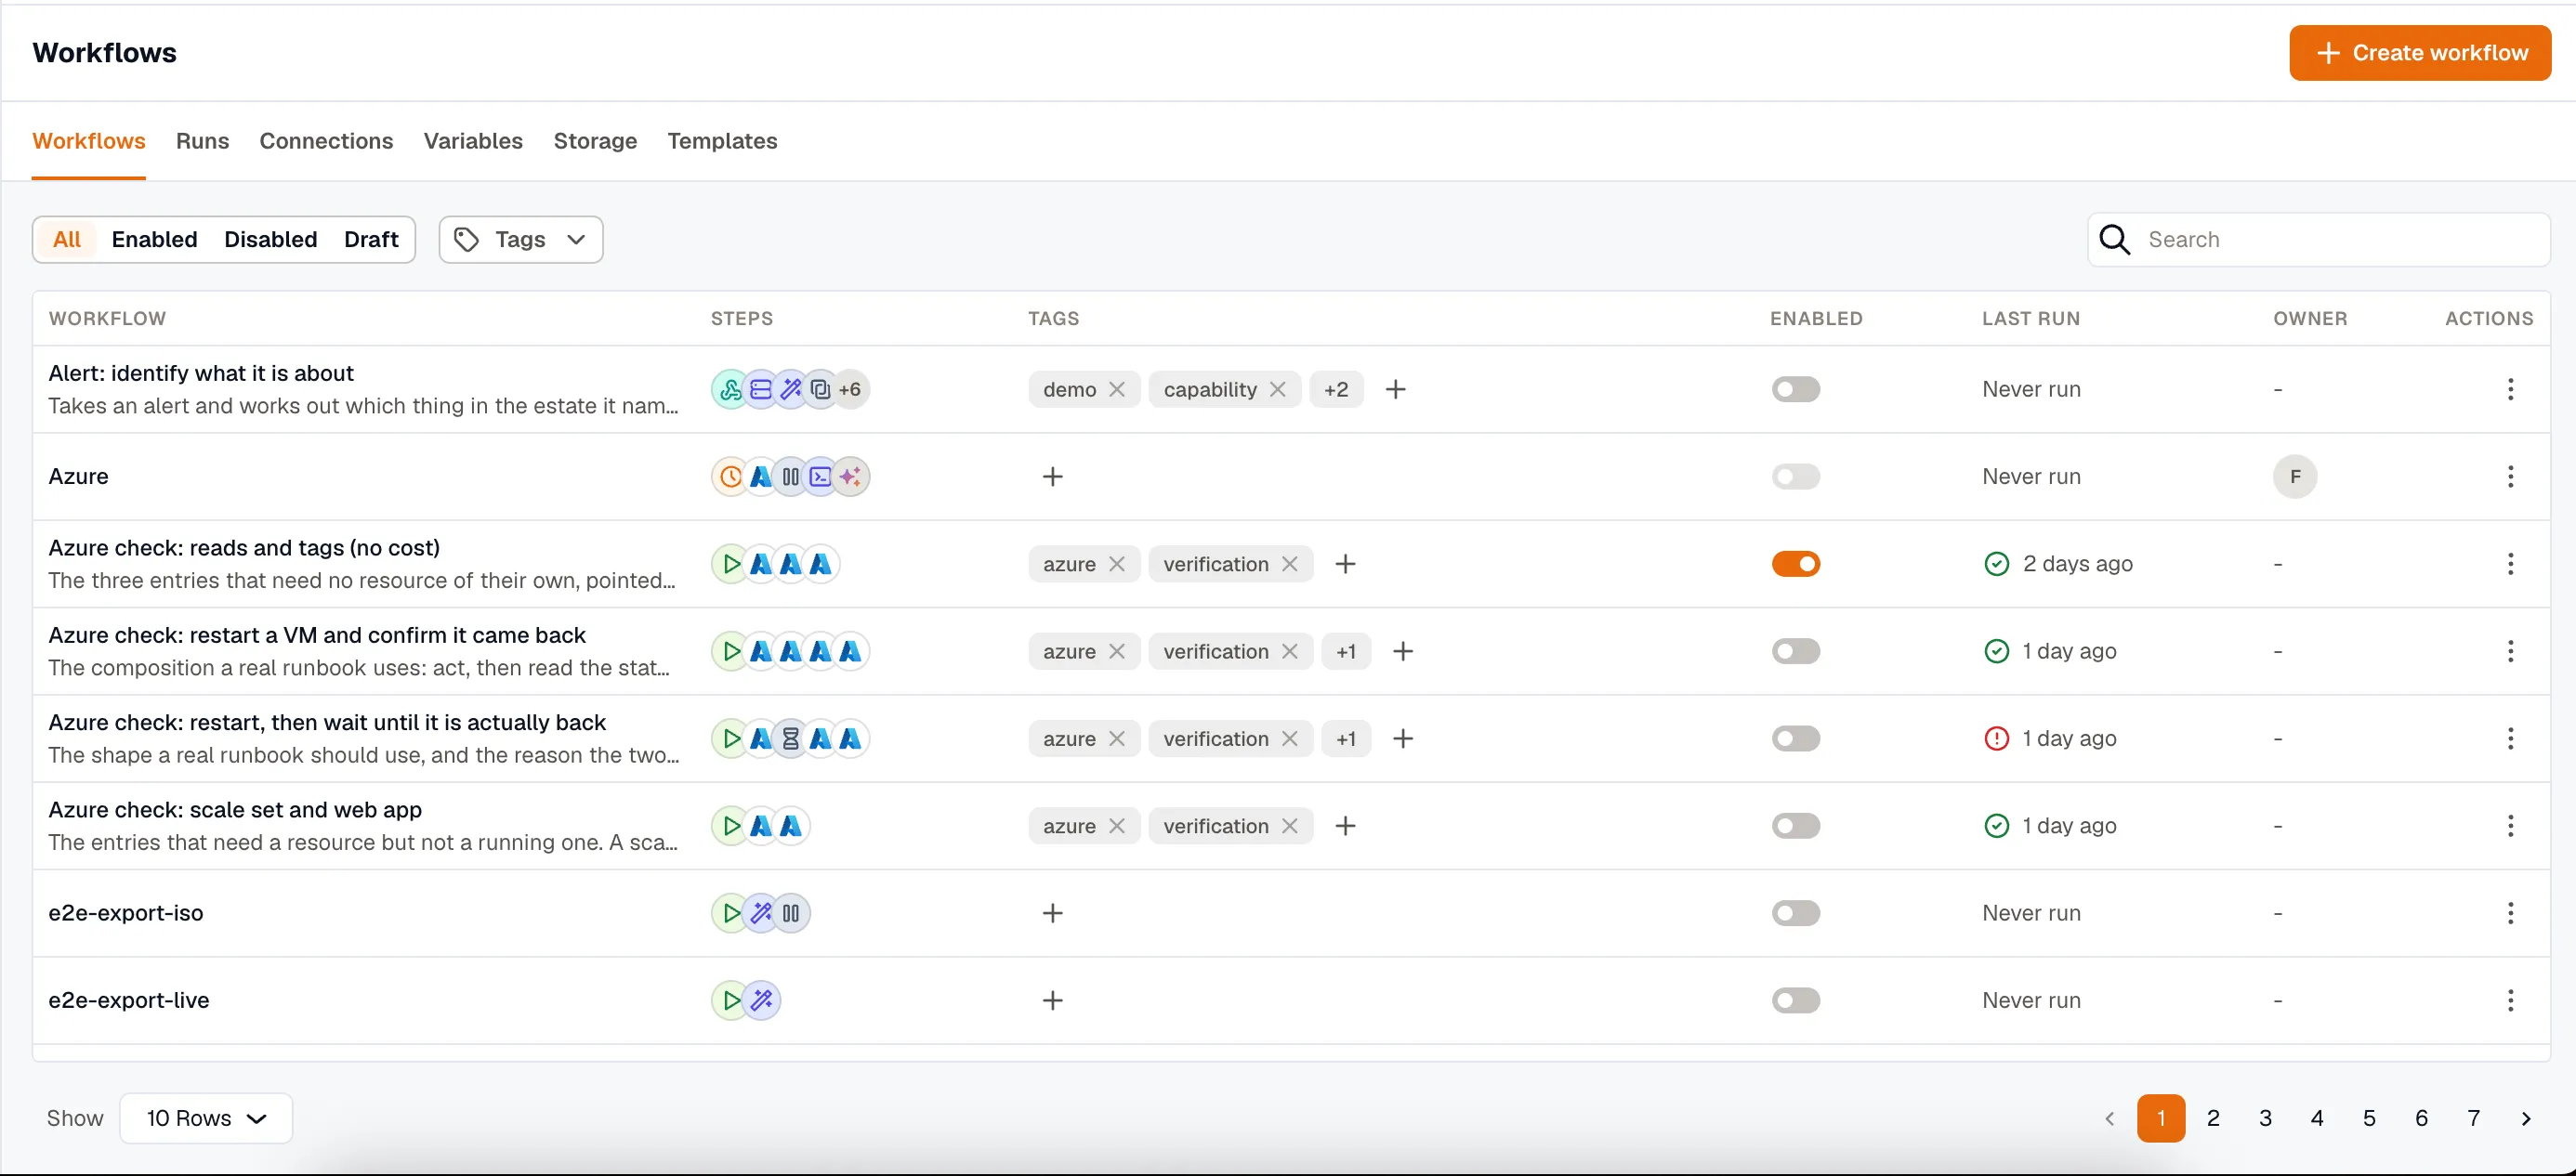
Task: Click "2 days ago" last run cell
Action: [2077, 564]
